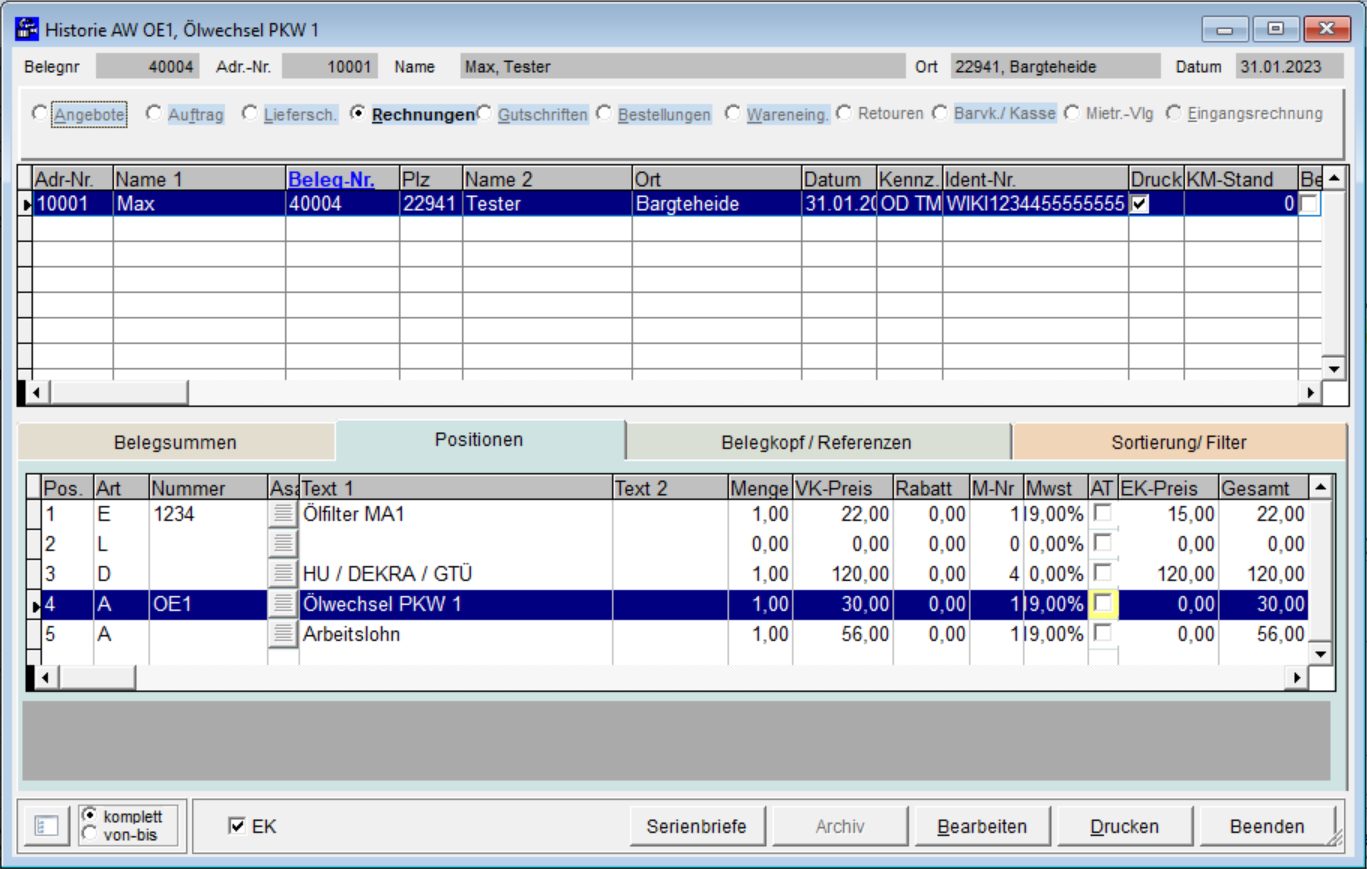Choose the Auftrag document type
The height and width of the screenshot is (869, 1367).
point(153,114)
